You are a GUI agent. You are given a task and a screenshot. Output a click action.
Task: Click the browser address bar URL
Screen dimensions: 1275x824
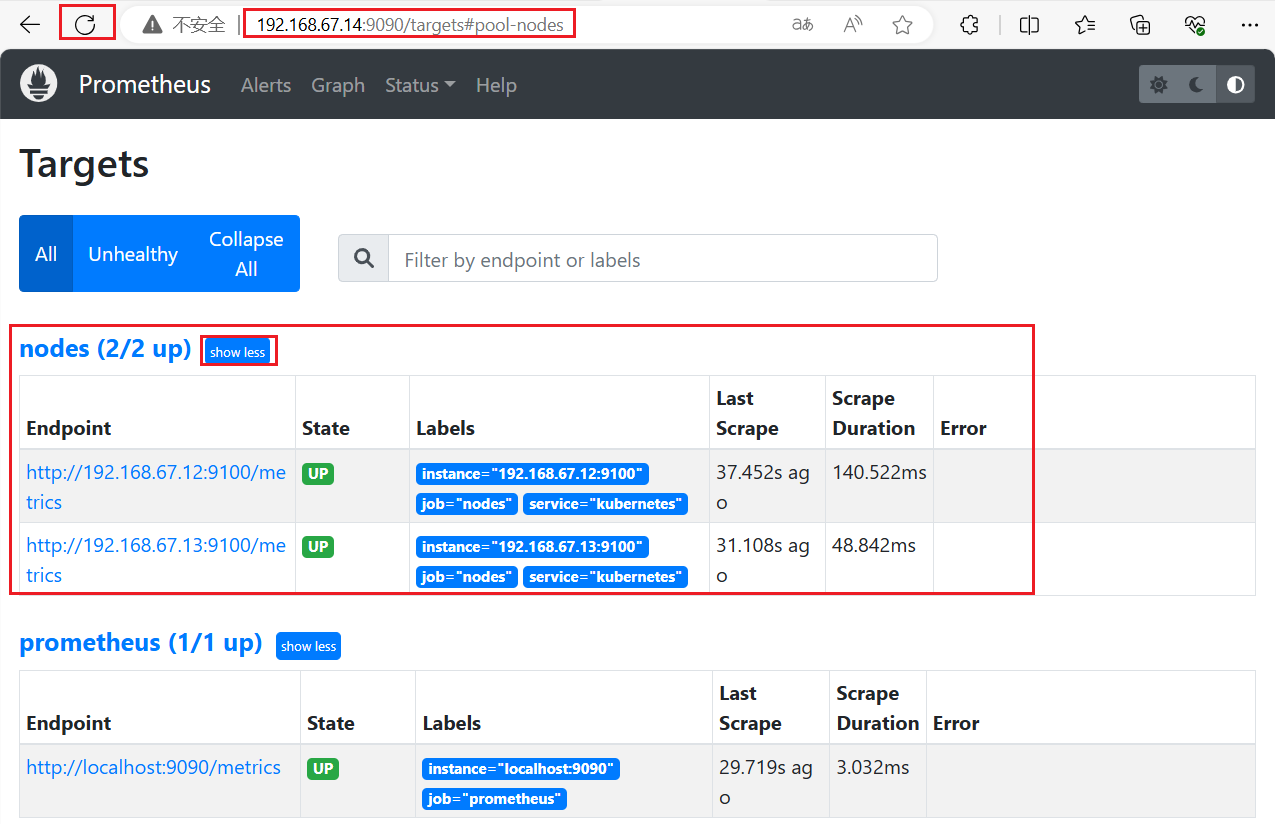click(410, 25)
